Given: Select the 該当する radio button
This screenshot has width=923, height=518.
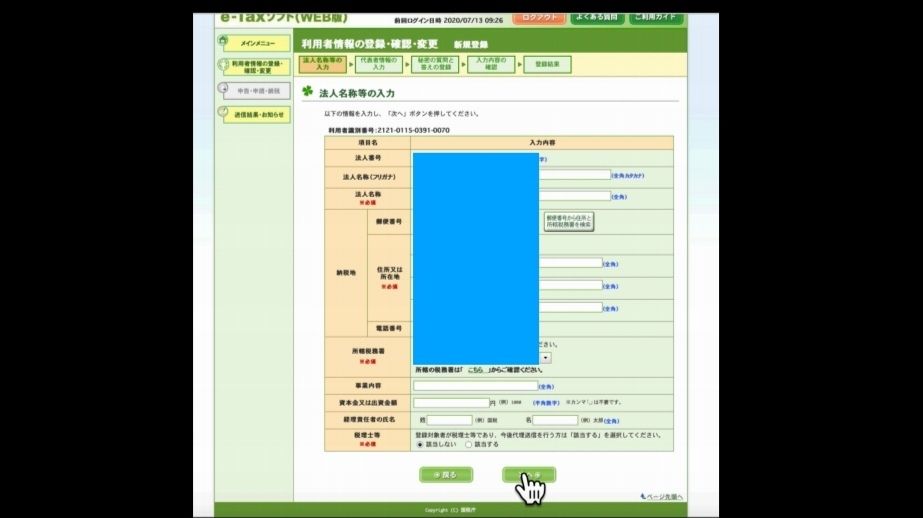Looking at the screenshot, I should 468,444.
